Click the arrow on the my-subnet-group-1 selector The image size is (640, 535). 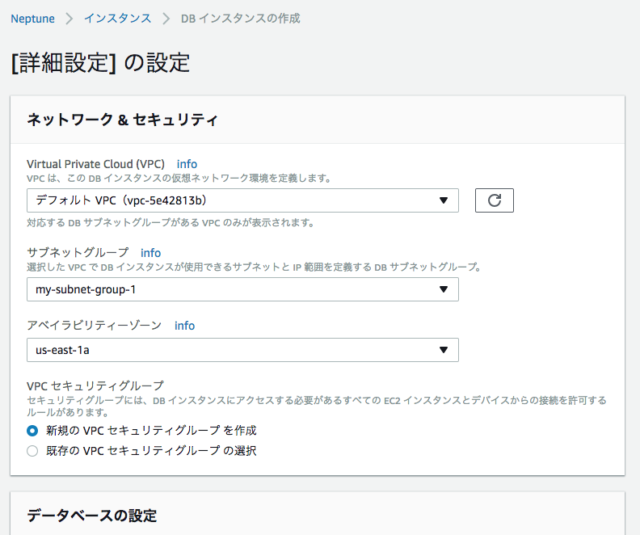point(443,290)
